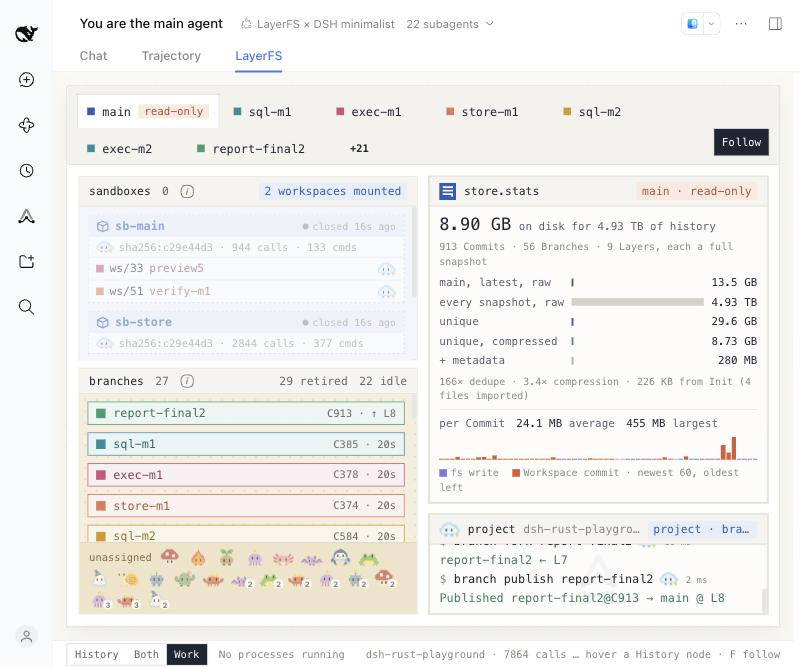
Task: Click the Workspace commit legend swatch
Action: (x=516, y=473)
